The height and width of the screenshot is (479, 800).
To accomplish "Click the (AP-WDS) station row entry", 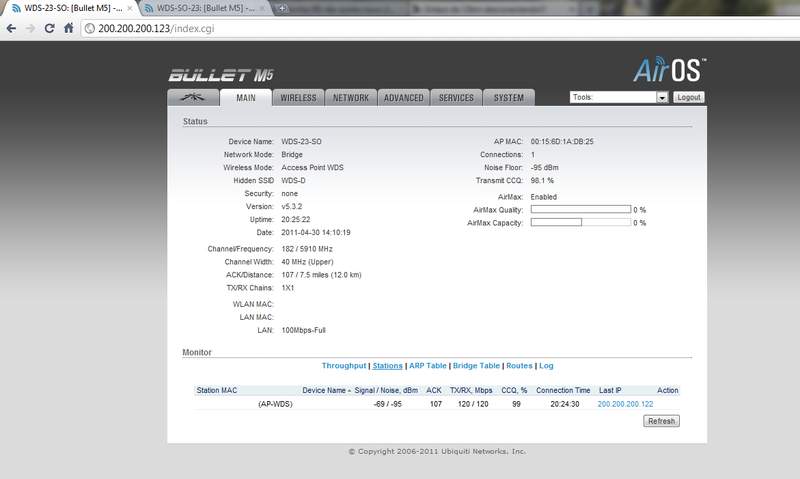I will [276, 404].
